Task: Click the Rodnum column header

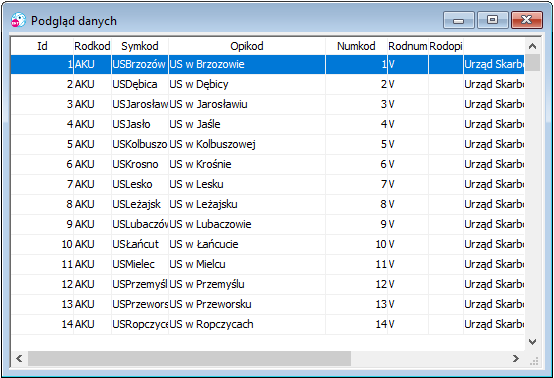Action: pyautogui.click(x=408, y=46)
